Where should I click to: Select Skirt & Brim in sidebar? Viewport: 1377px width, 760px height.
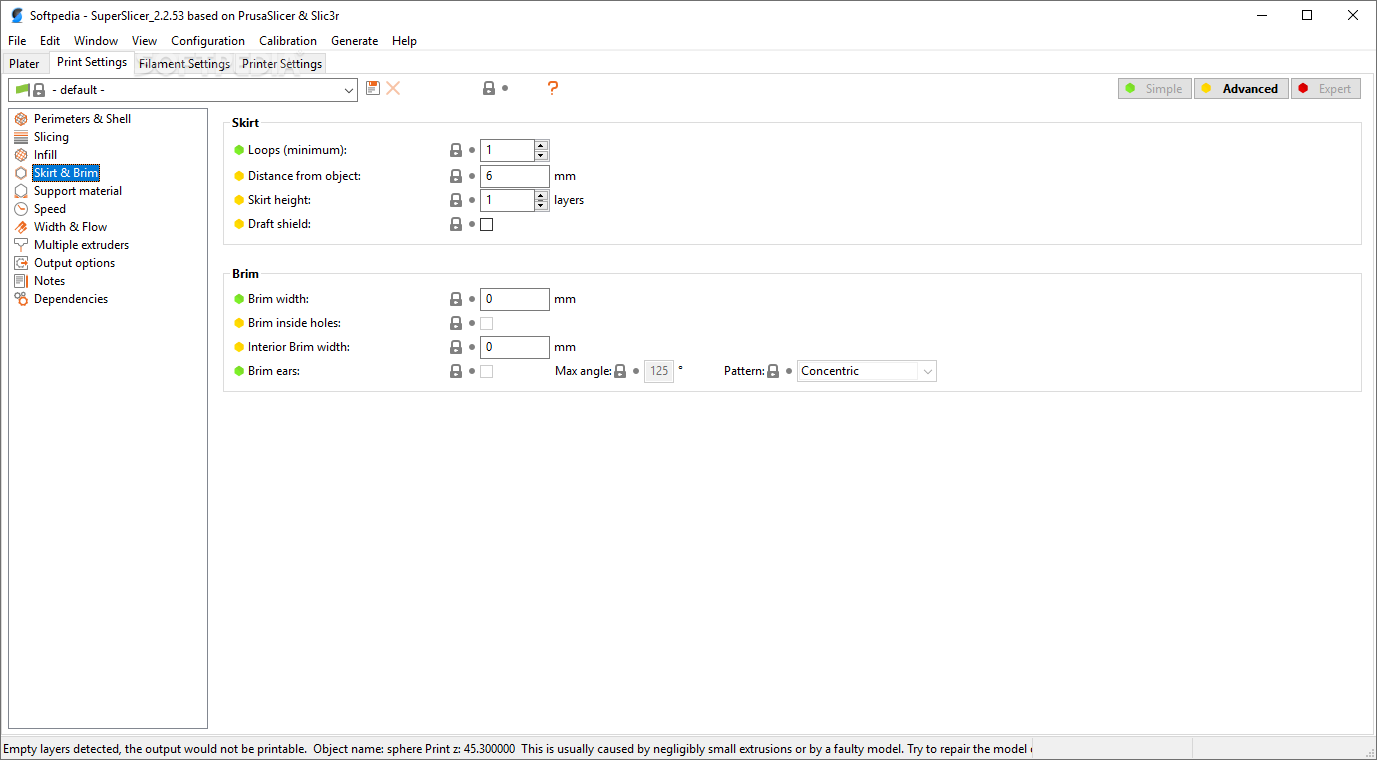tap(66, 173)
